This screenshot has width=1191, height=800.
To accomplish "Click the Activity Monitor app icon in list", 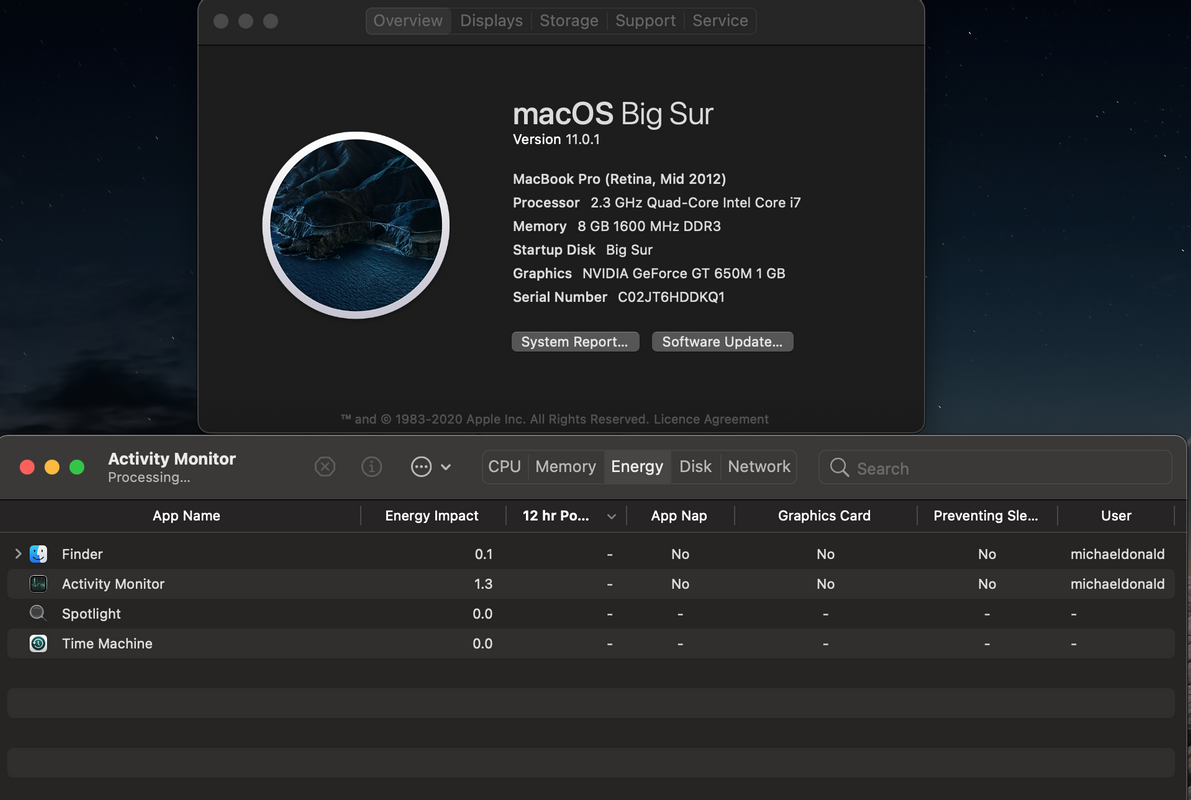I will (x=38, y=583).
